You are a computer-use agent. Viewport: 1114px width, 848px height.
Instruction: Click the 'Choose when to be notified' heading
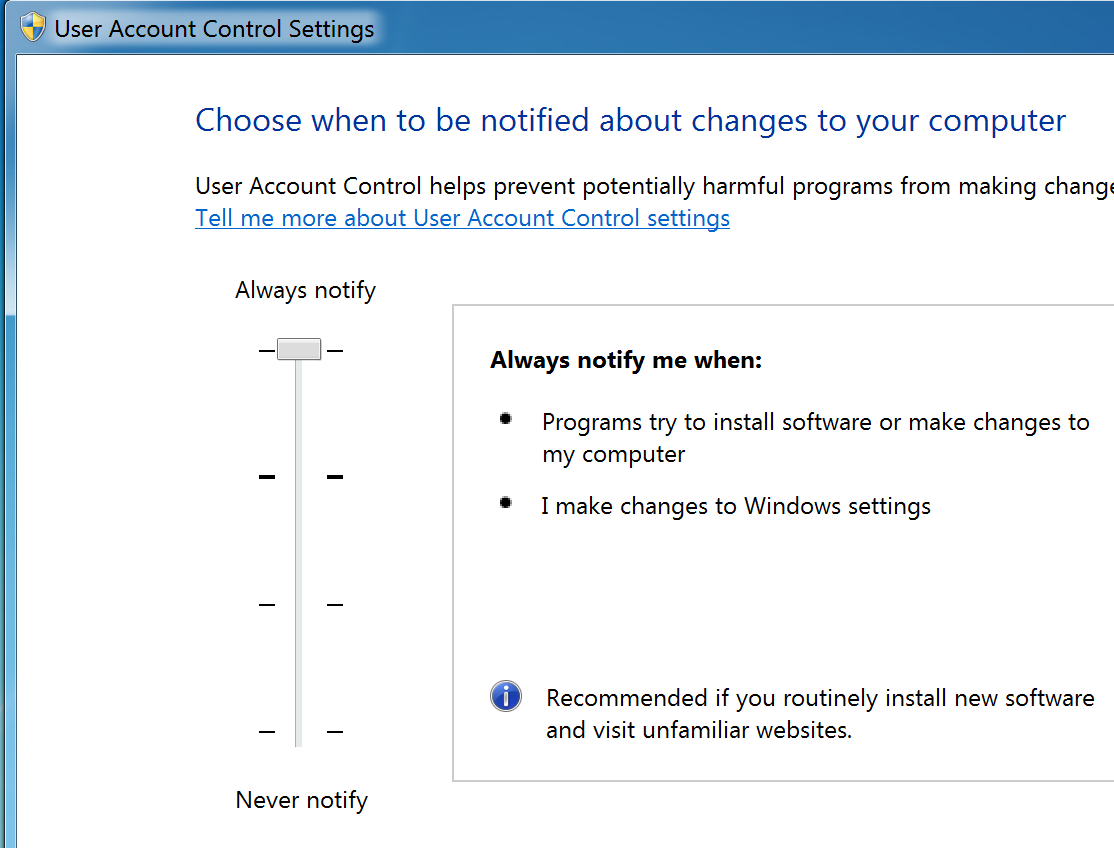631,121
